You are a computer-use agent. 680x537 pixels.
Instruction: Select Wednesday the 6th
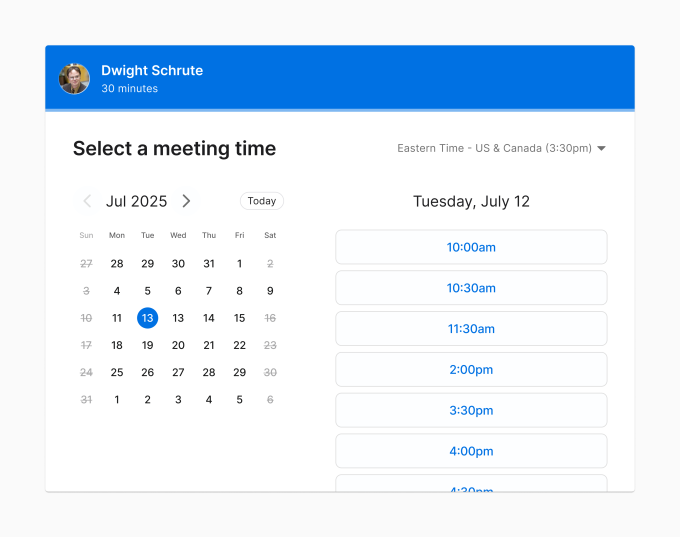[178, 291]
